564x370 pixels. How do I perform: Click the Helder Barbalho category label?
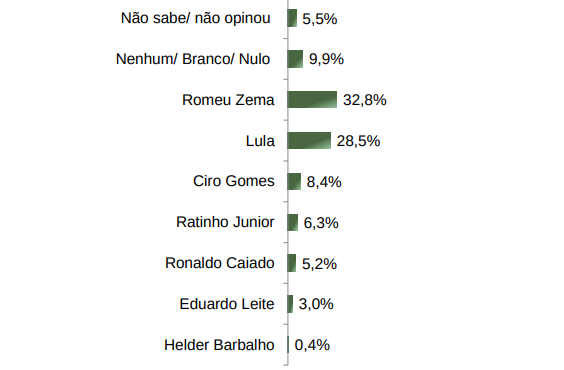[x=219, y=345]
